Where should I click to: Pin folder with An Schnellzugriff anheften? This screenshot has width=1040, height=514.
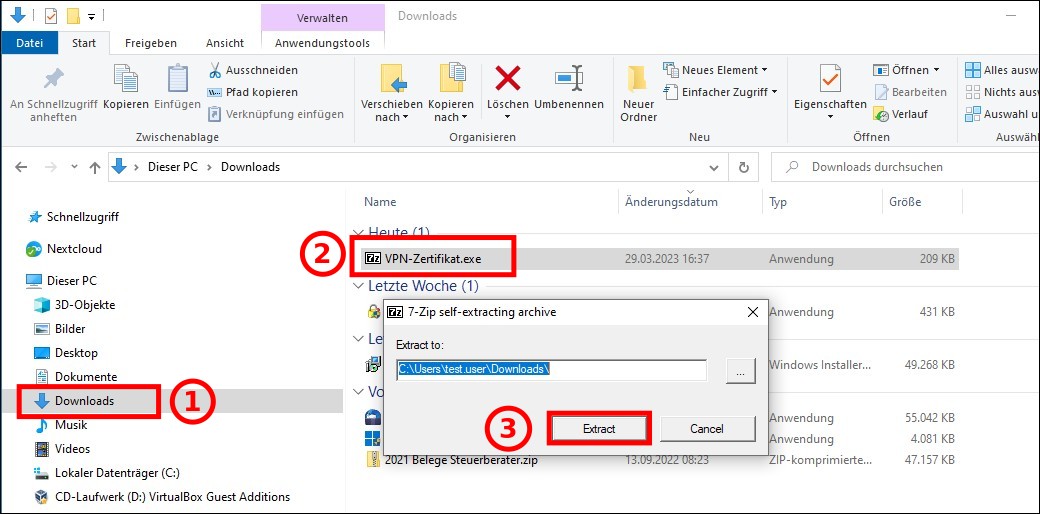[53, 80]
